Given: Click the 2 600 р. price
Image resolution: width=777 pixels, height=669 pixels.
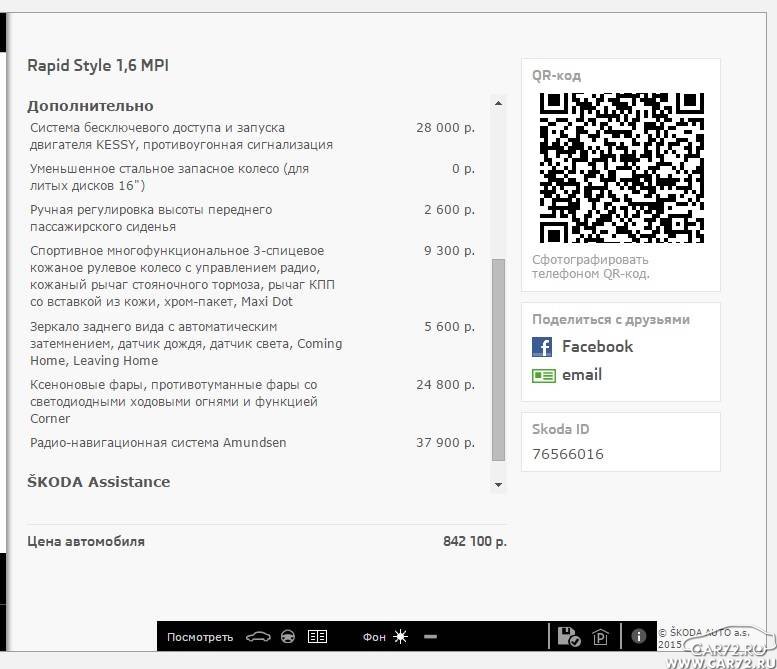Looking at the screenshot, I should (x=449, y=210).
